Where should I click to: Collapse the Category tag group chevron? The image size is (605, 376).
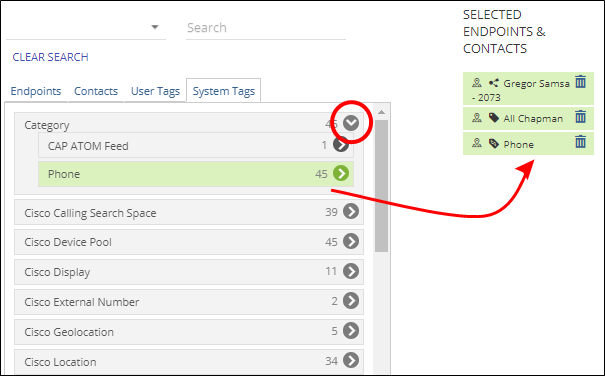(x=351, y=123)
